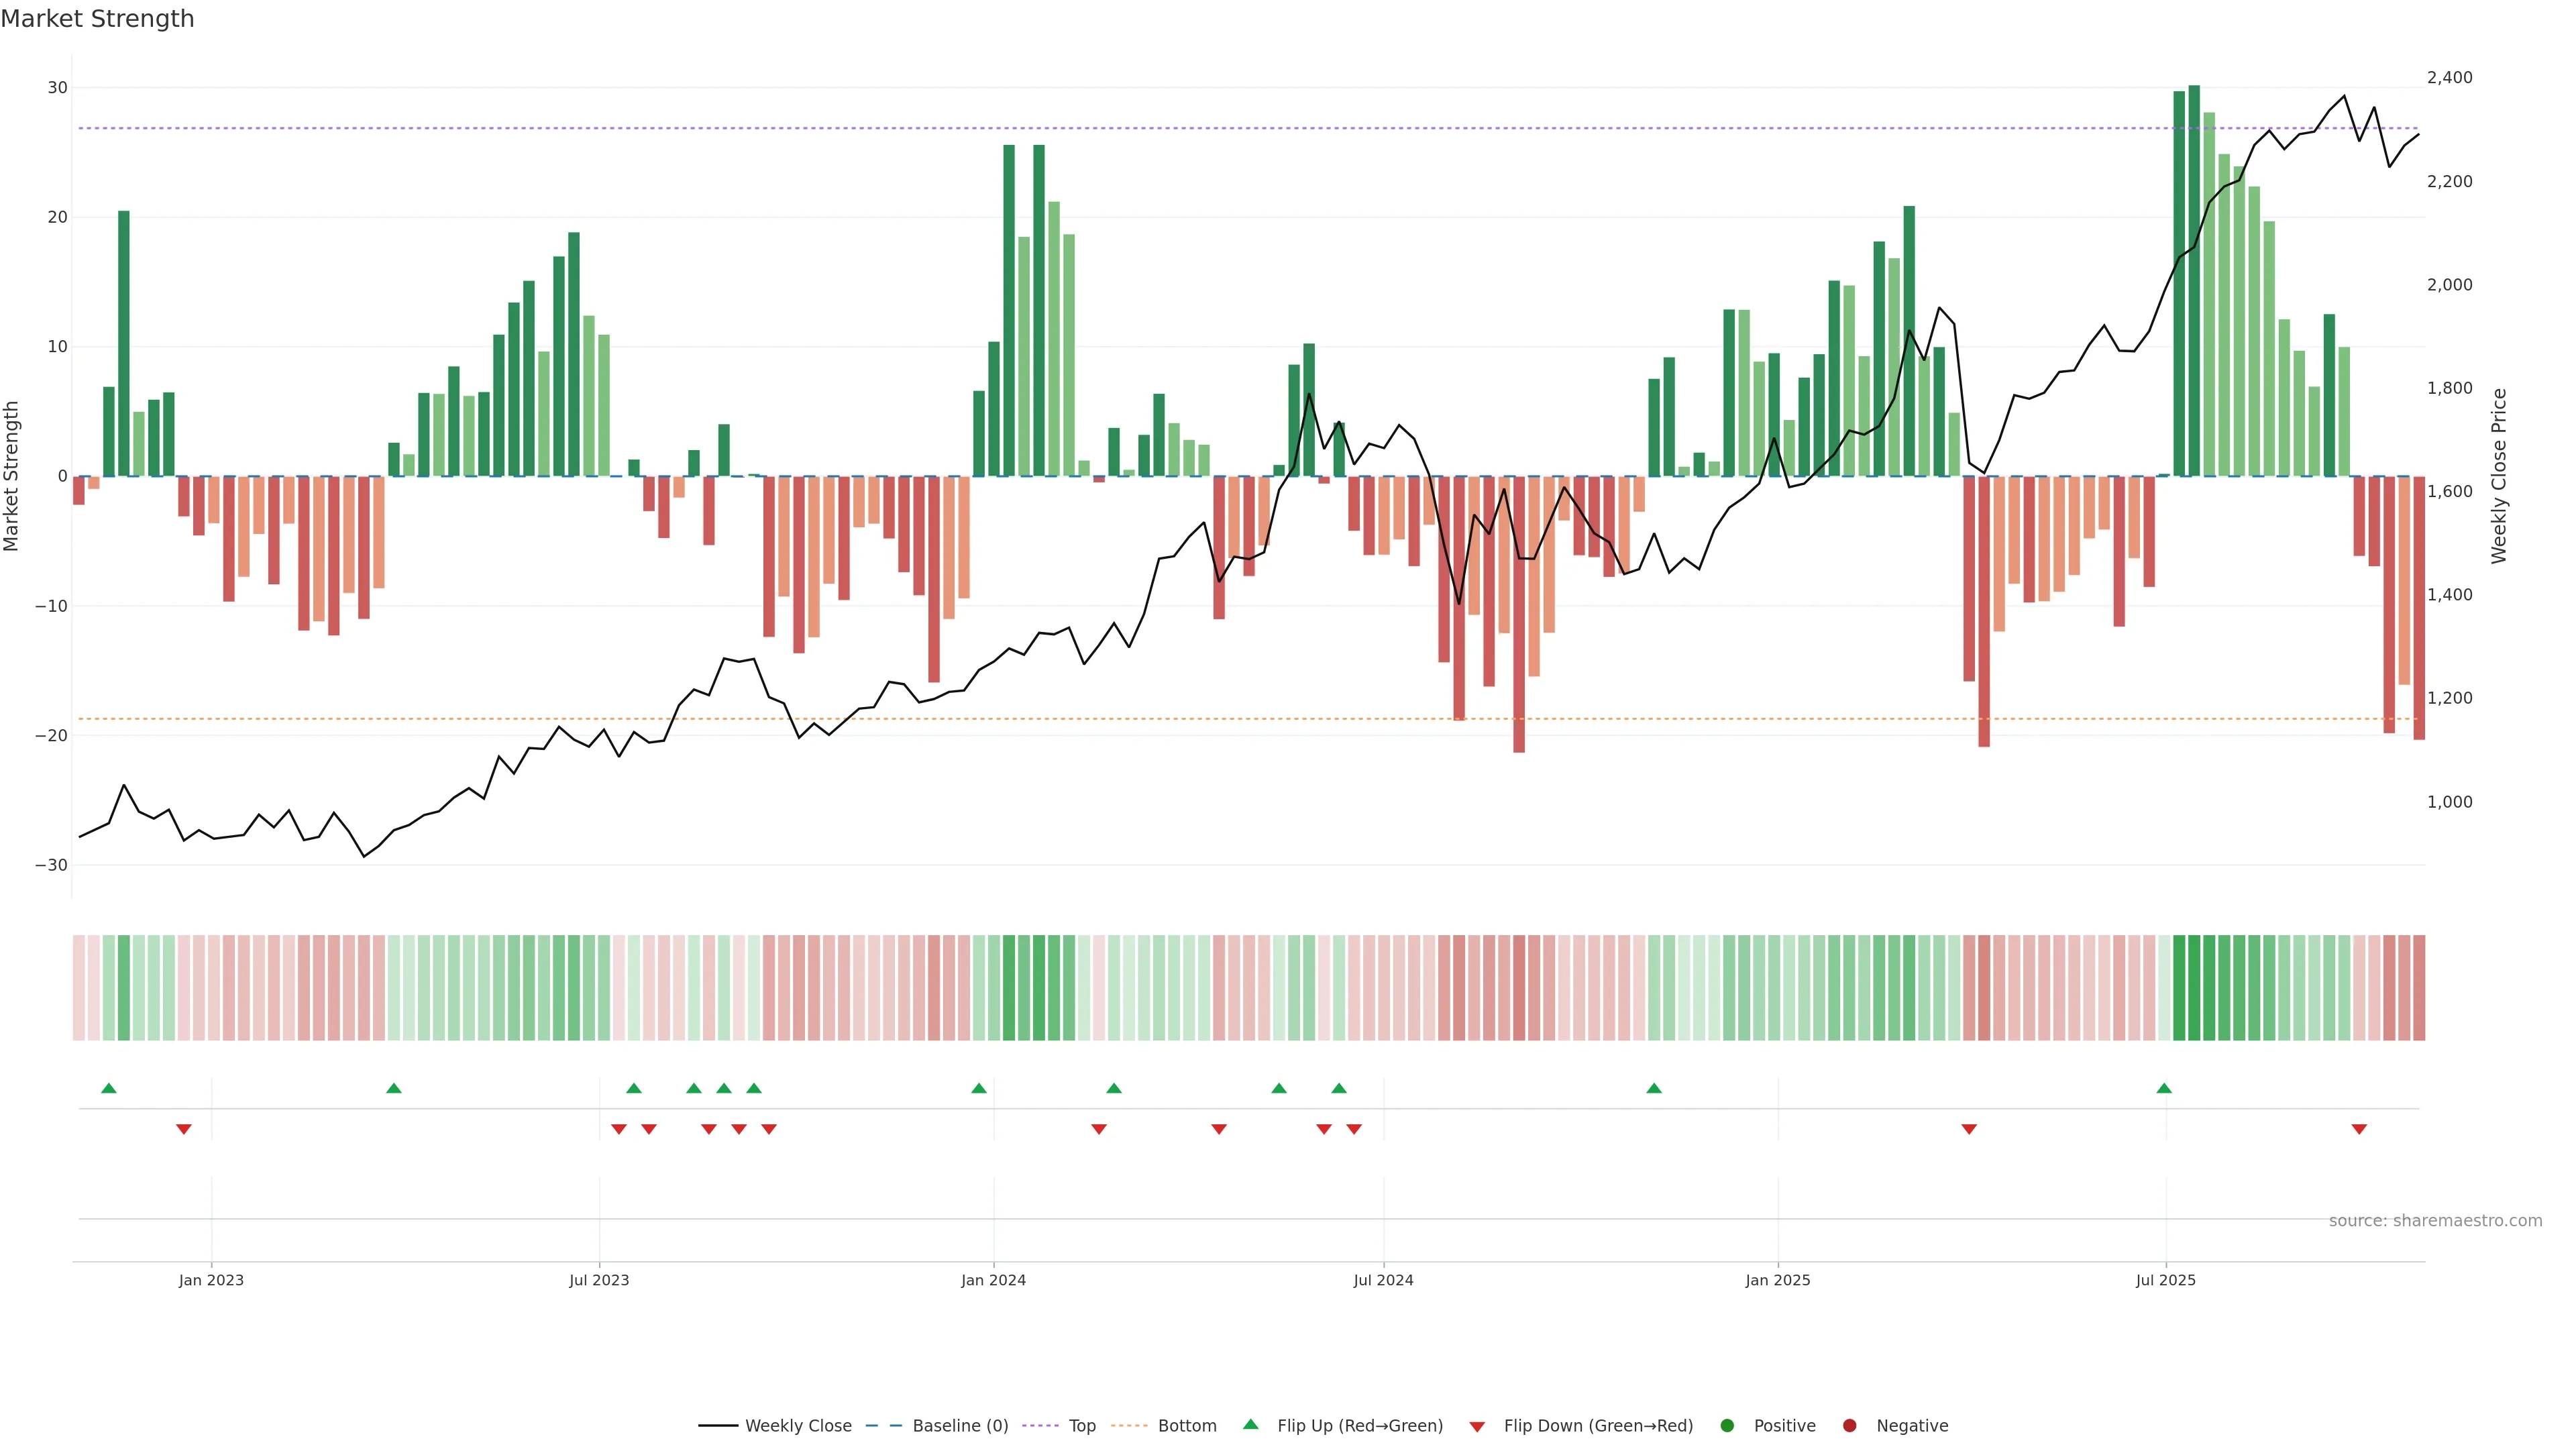
Task: Click the last red flip-down marker on right
Action: click(x=2359, y=1129)
